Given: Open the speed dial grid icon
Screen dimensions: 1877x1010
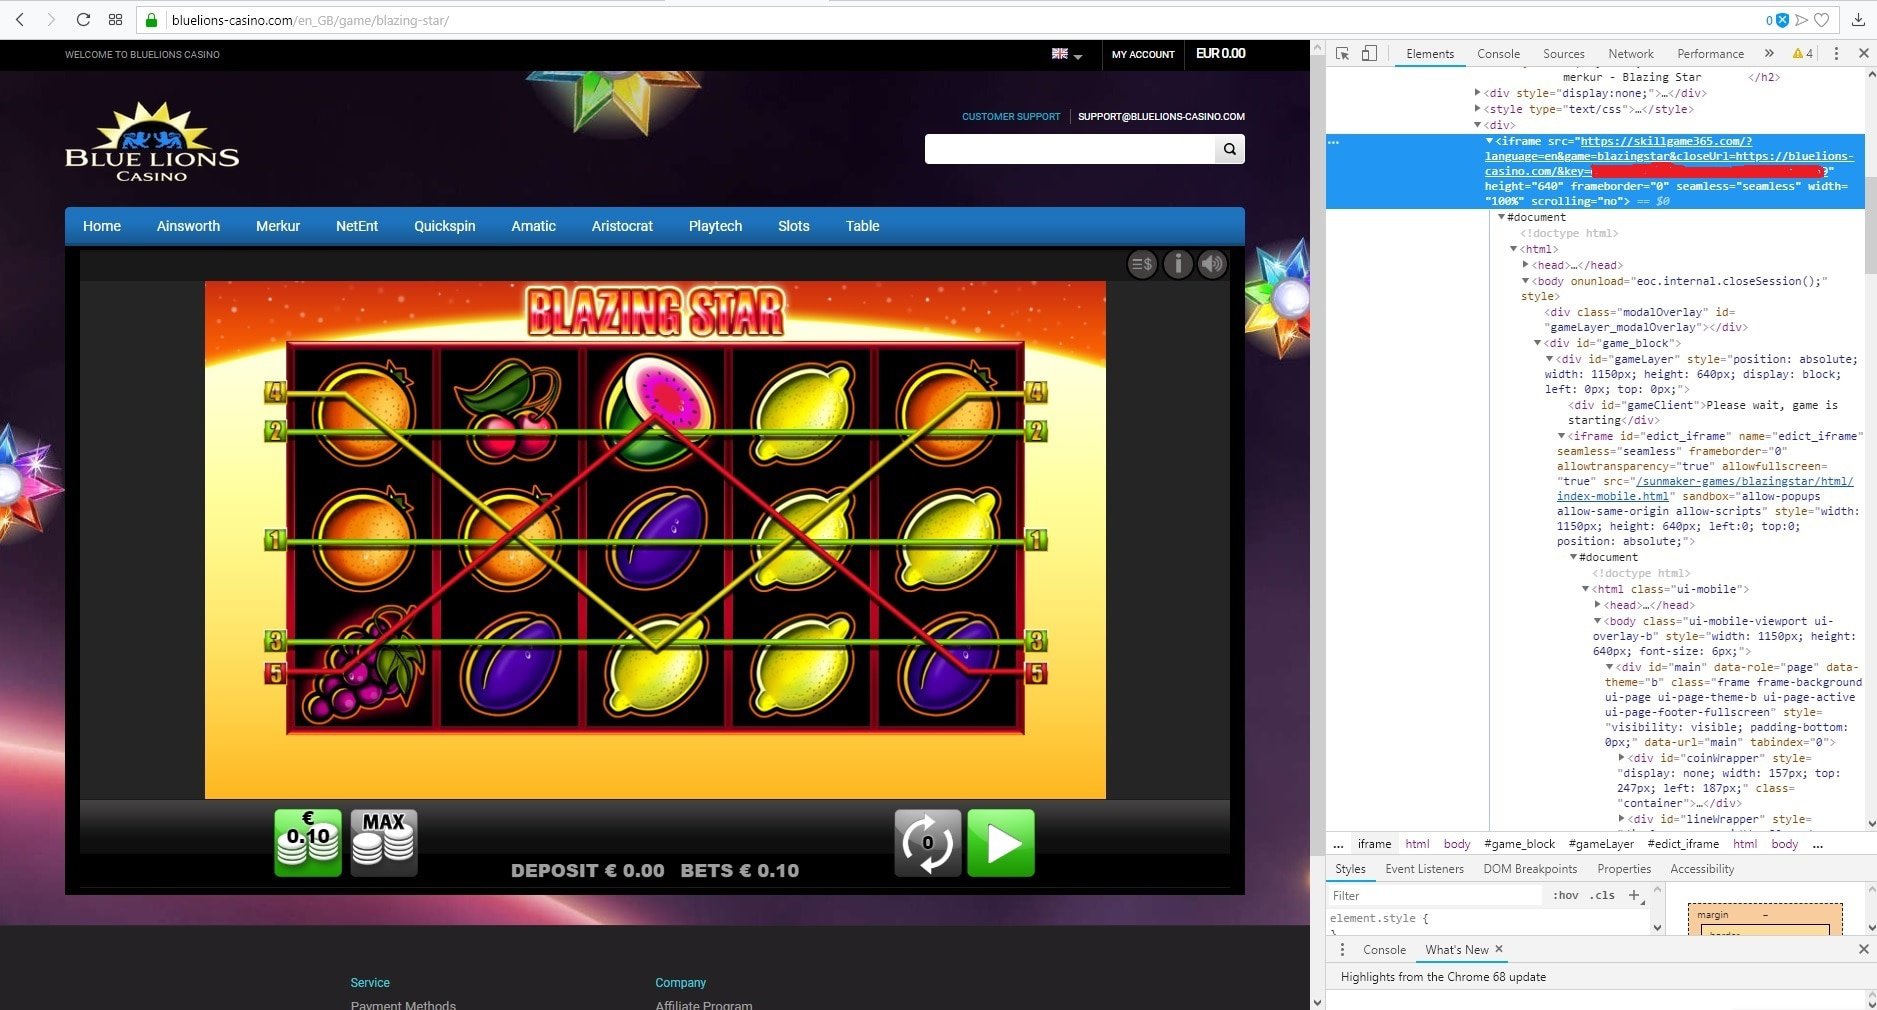Looking at the screenshot, I should (115, 20).
